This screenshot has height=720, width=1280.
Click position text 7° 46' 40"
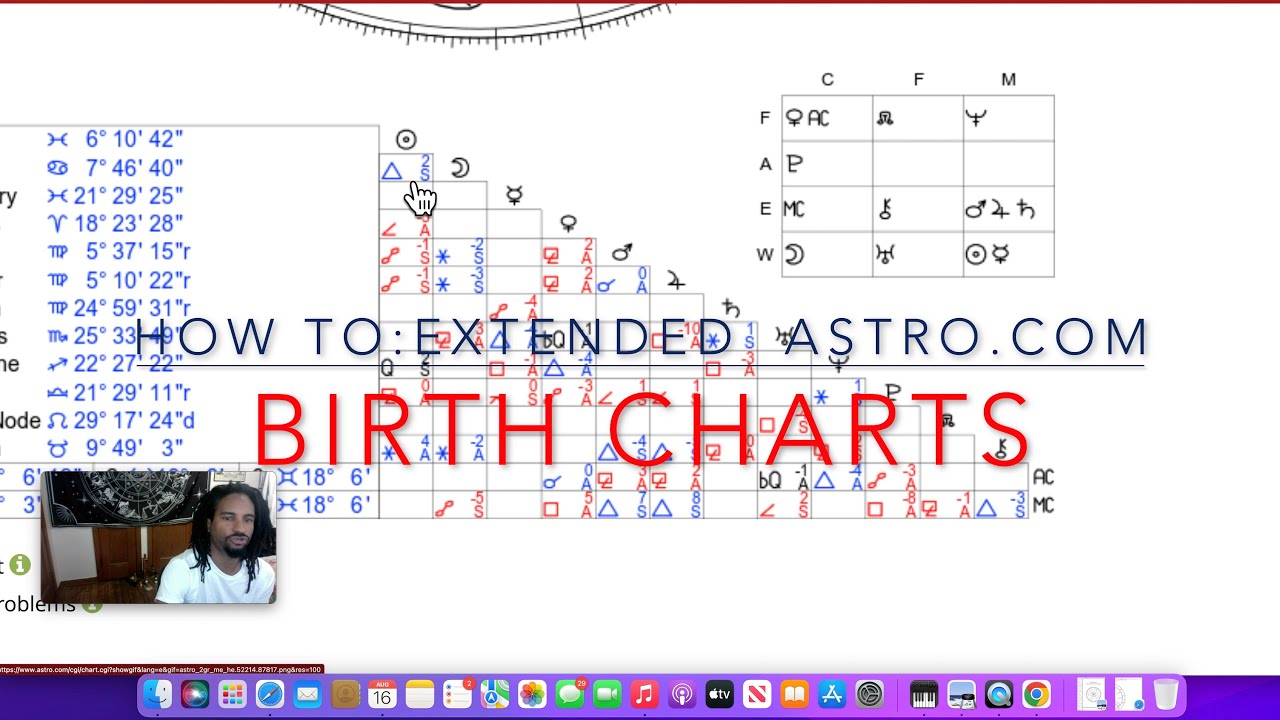pyautogui.click(x=134, y=167)
